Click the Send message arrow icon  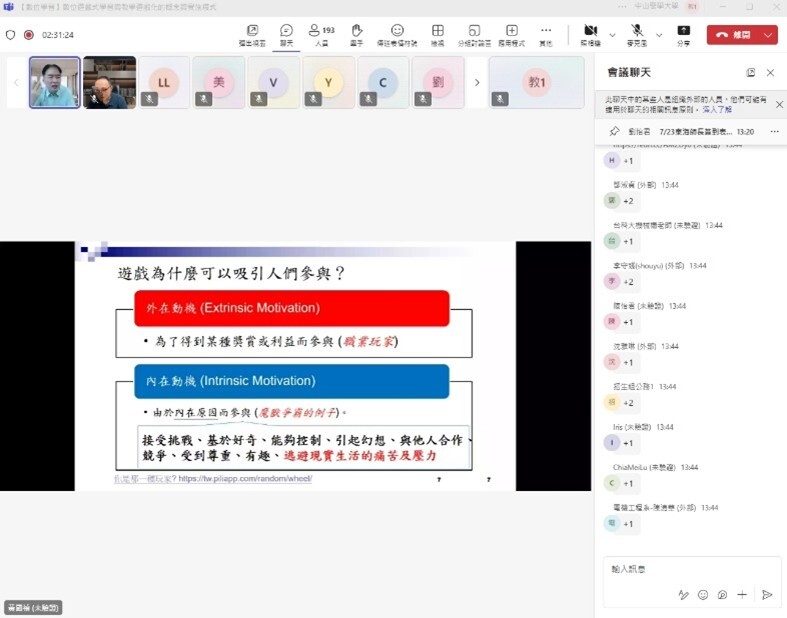(x=767, y=594)
